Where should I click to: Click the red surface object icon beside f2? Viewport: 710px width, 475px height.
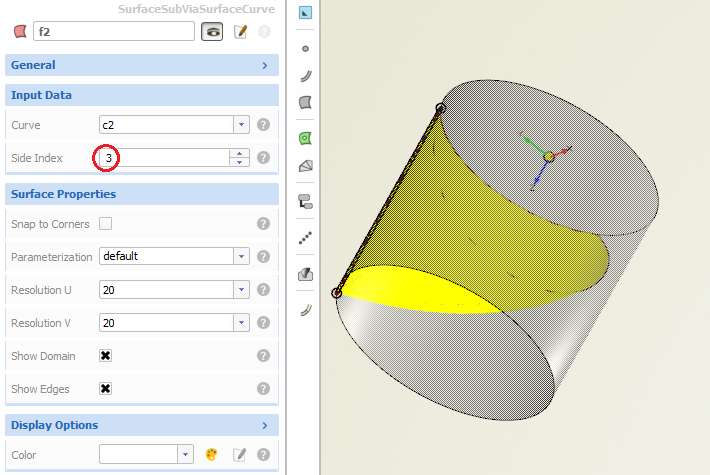click(x=20, y=31)
